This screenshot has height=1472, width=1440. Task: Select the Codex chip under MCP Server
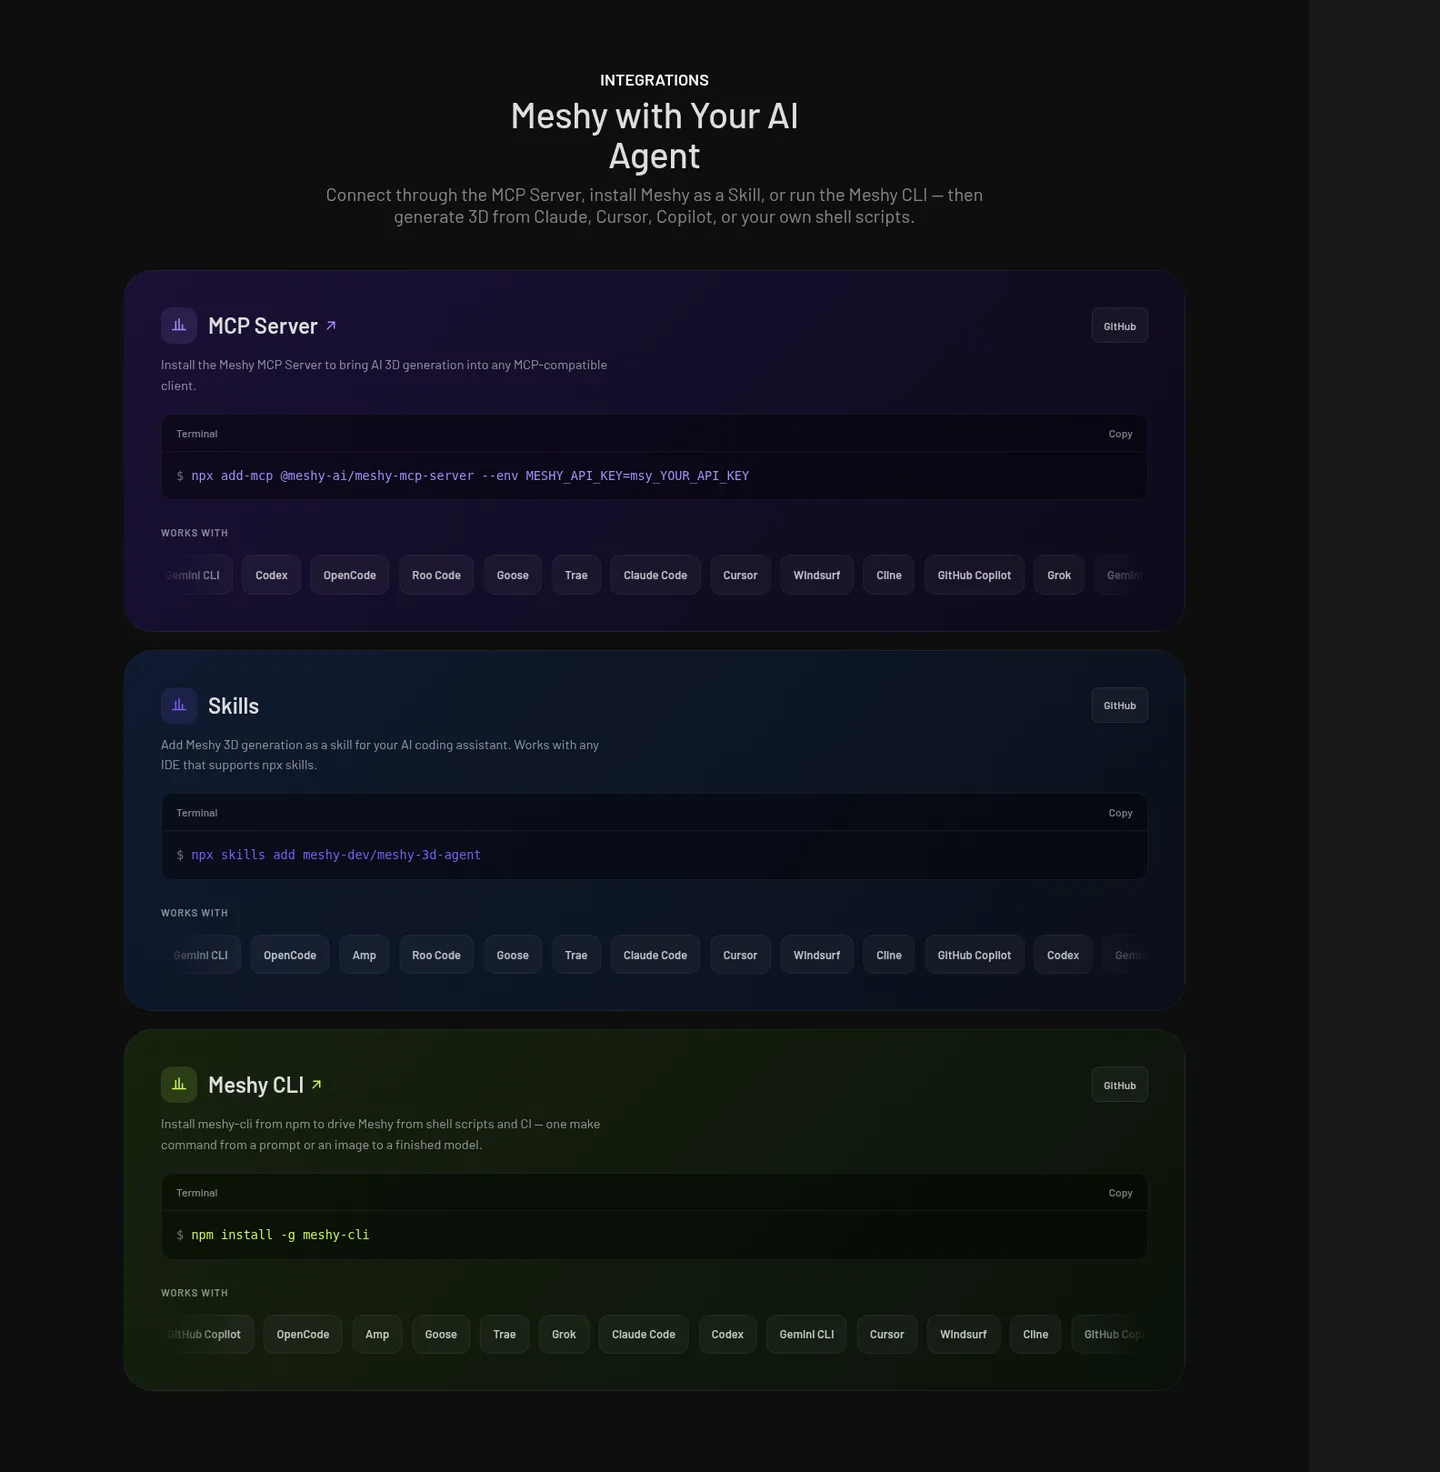pyautogui.click(x=271, y=575)
